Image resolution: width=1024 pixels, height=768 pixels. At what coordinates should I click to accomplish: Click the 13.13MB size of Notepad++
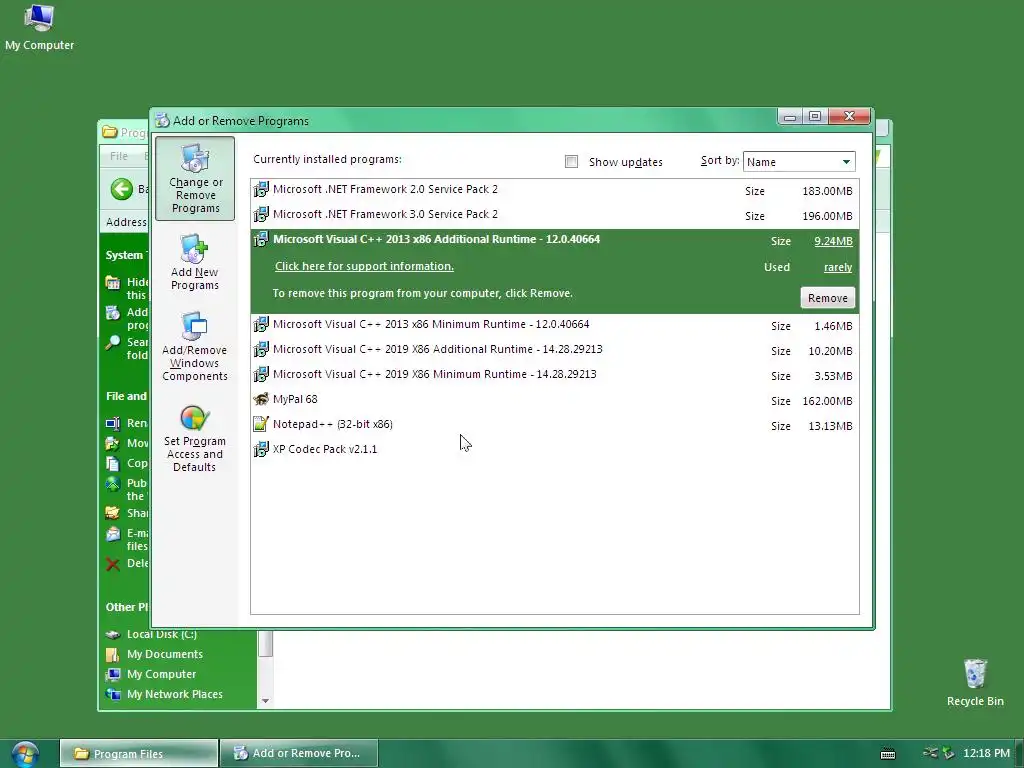tap(830, 426)
